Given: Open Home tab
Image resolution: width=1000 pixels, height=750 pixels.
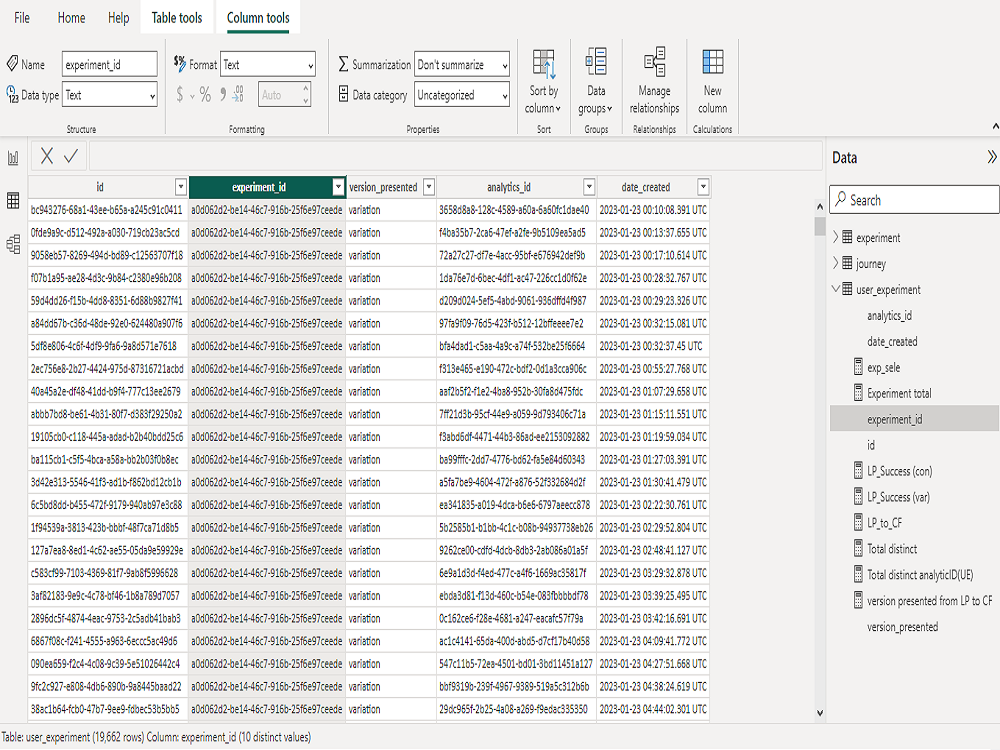Looking at the screenshot, I should click(x=71, y=18).
